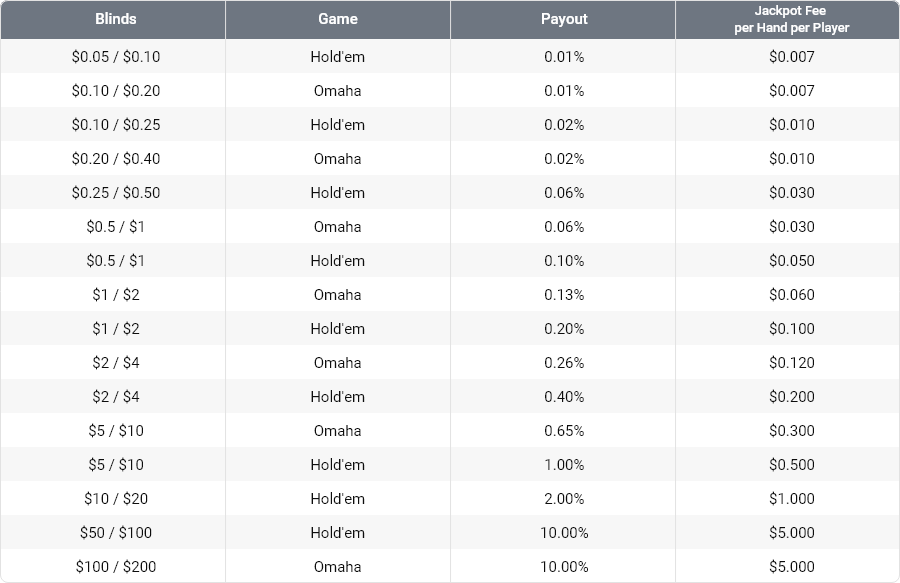This screenshot has width=900, height=583.
Task: Click the Game column header
Action: point(338,19)
